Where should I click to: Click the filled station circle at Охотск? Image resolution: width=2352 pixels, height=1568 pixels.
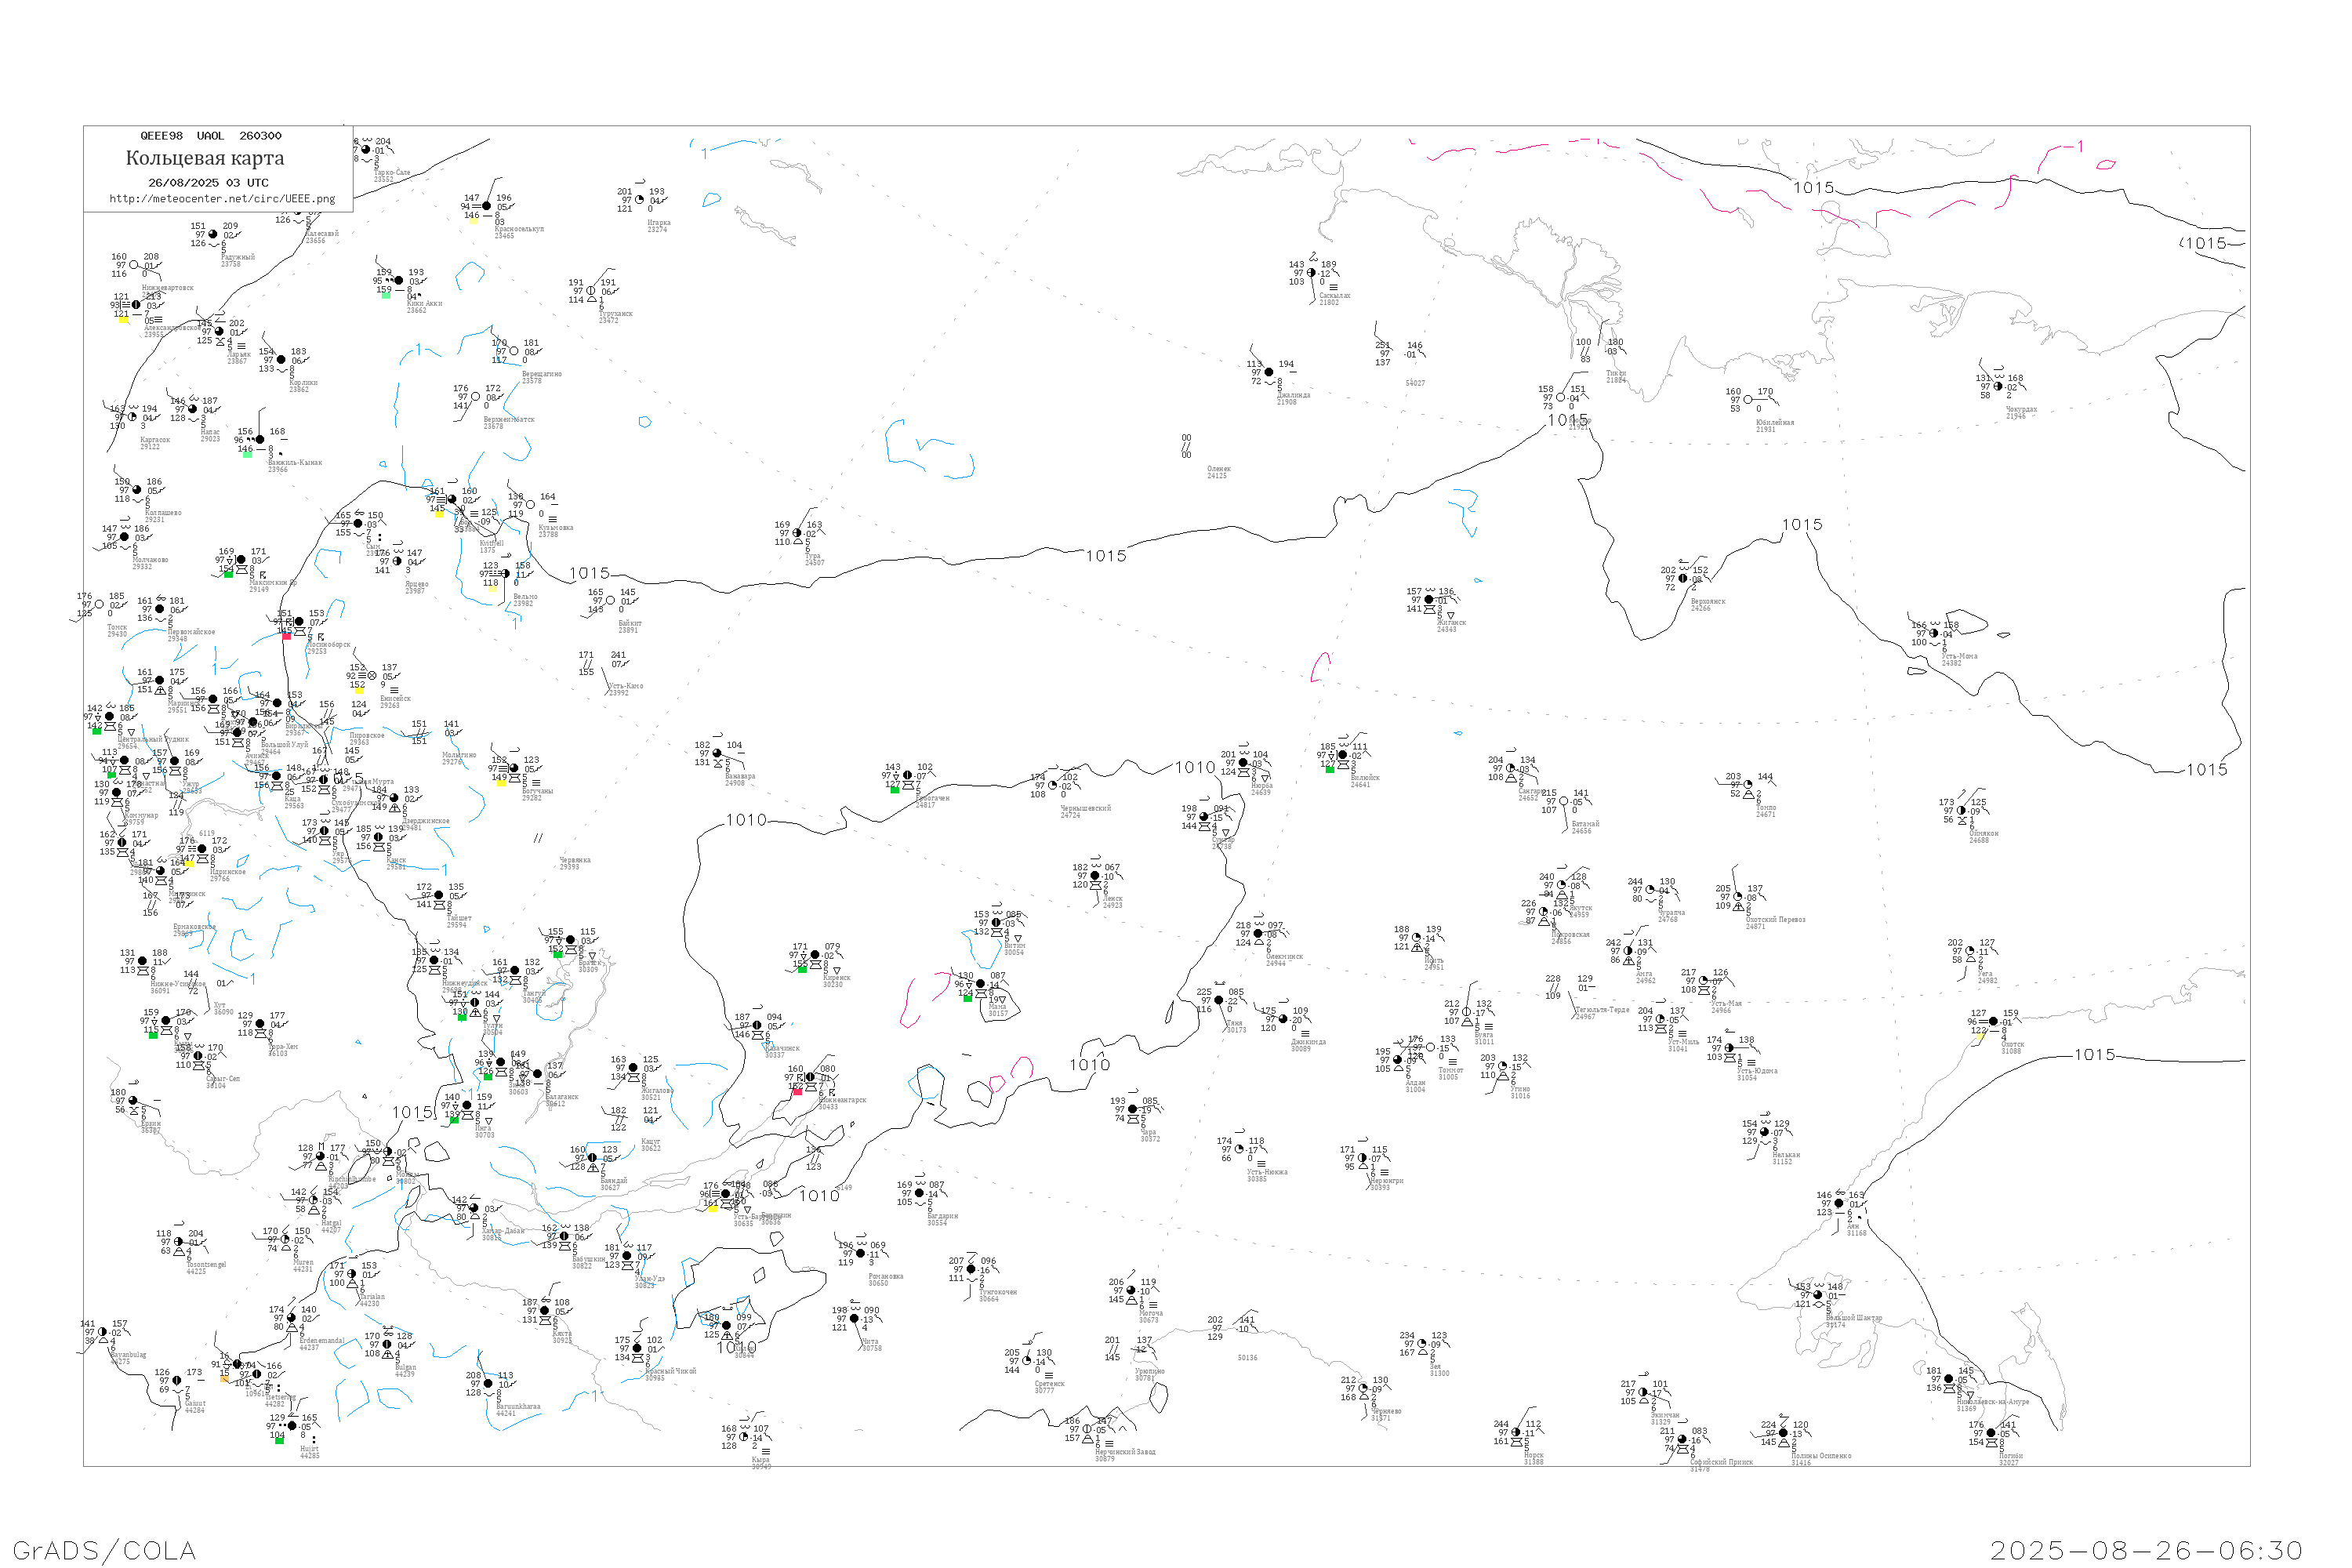point(1994,1022)
